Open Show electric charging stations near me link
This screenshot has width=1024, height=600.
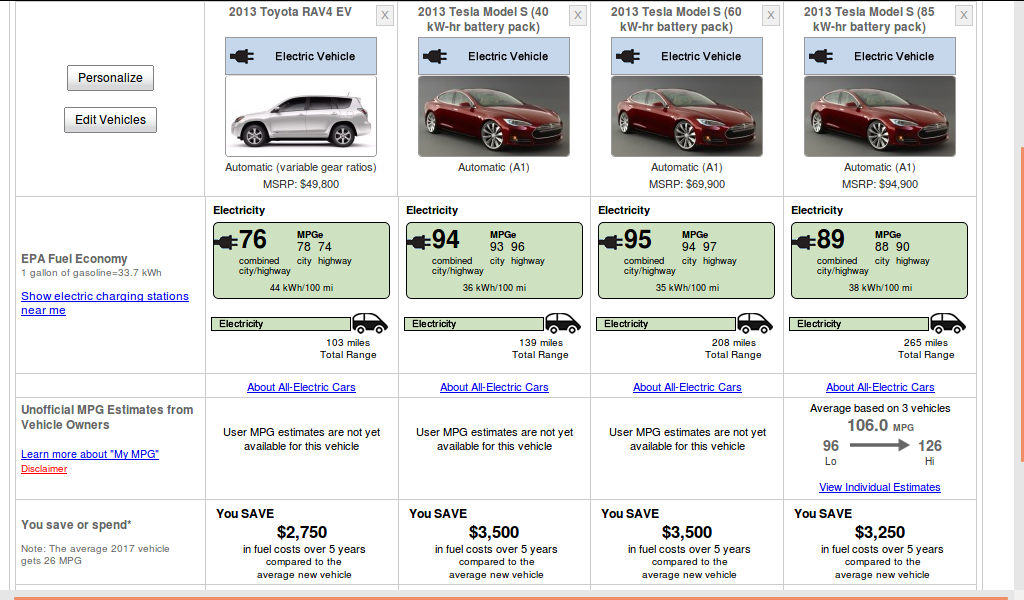click(x=104, y=303)
